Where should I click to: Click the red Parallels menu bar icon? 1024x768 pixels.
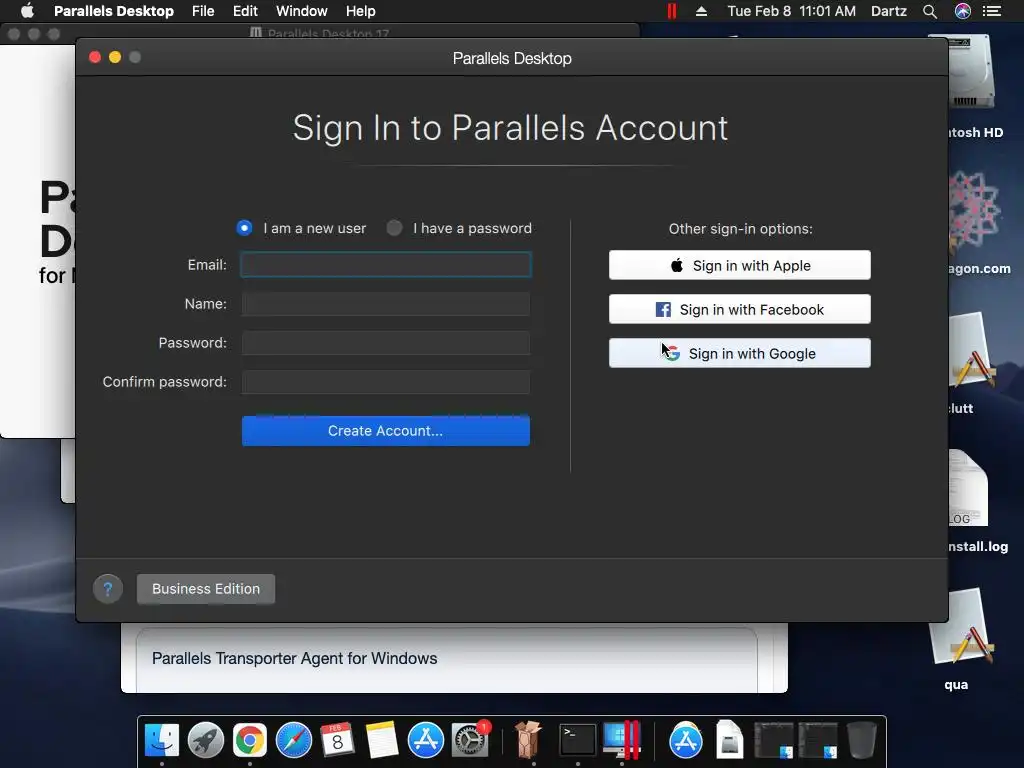coord(671,11)
